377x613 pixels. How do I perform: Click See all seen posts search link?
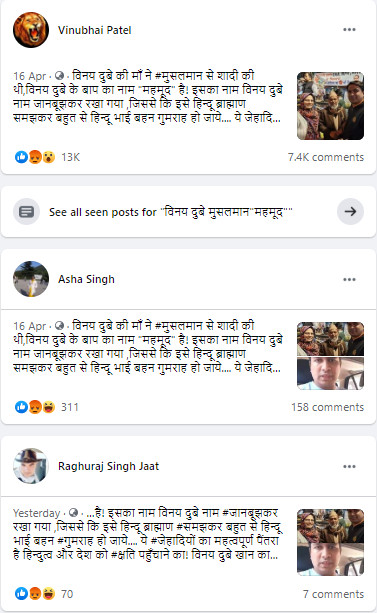pyautogui.click(x=171, y=212)
